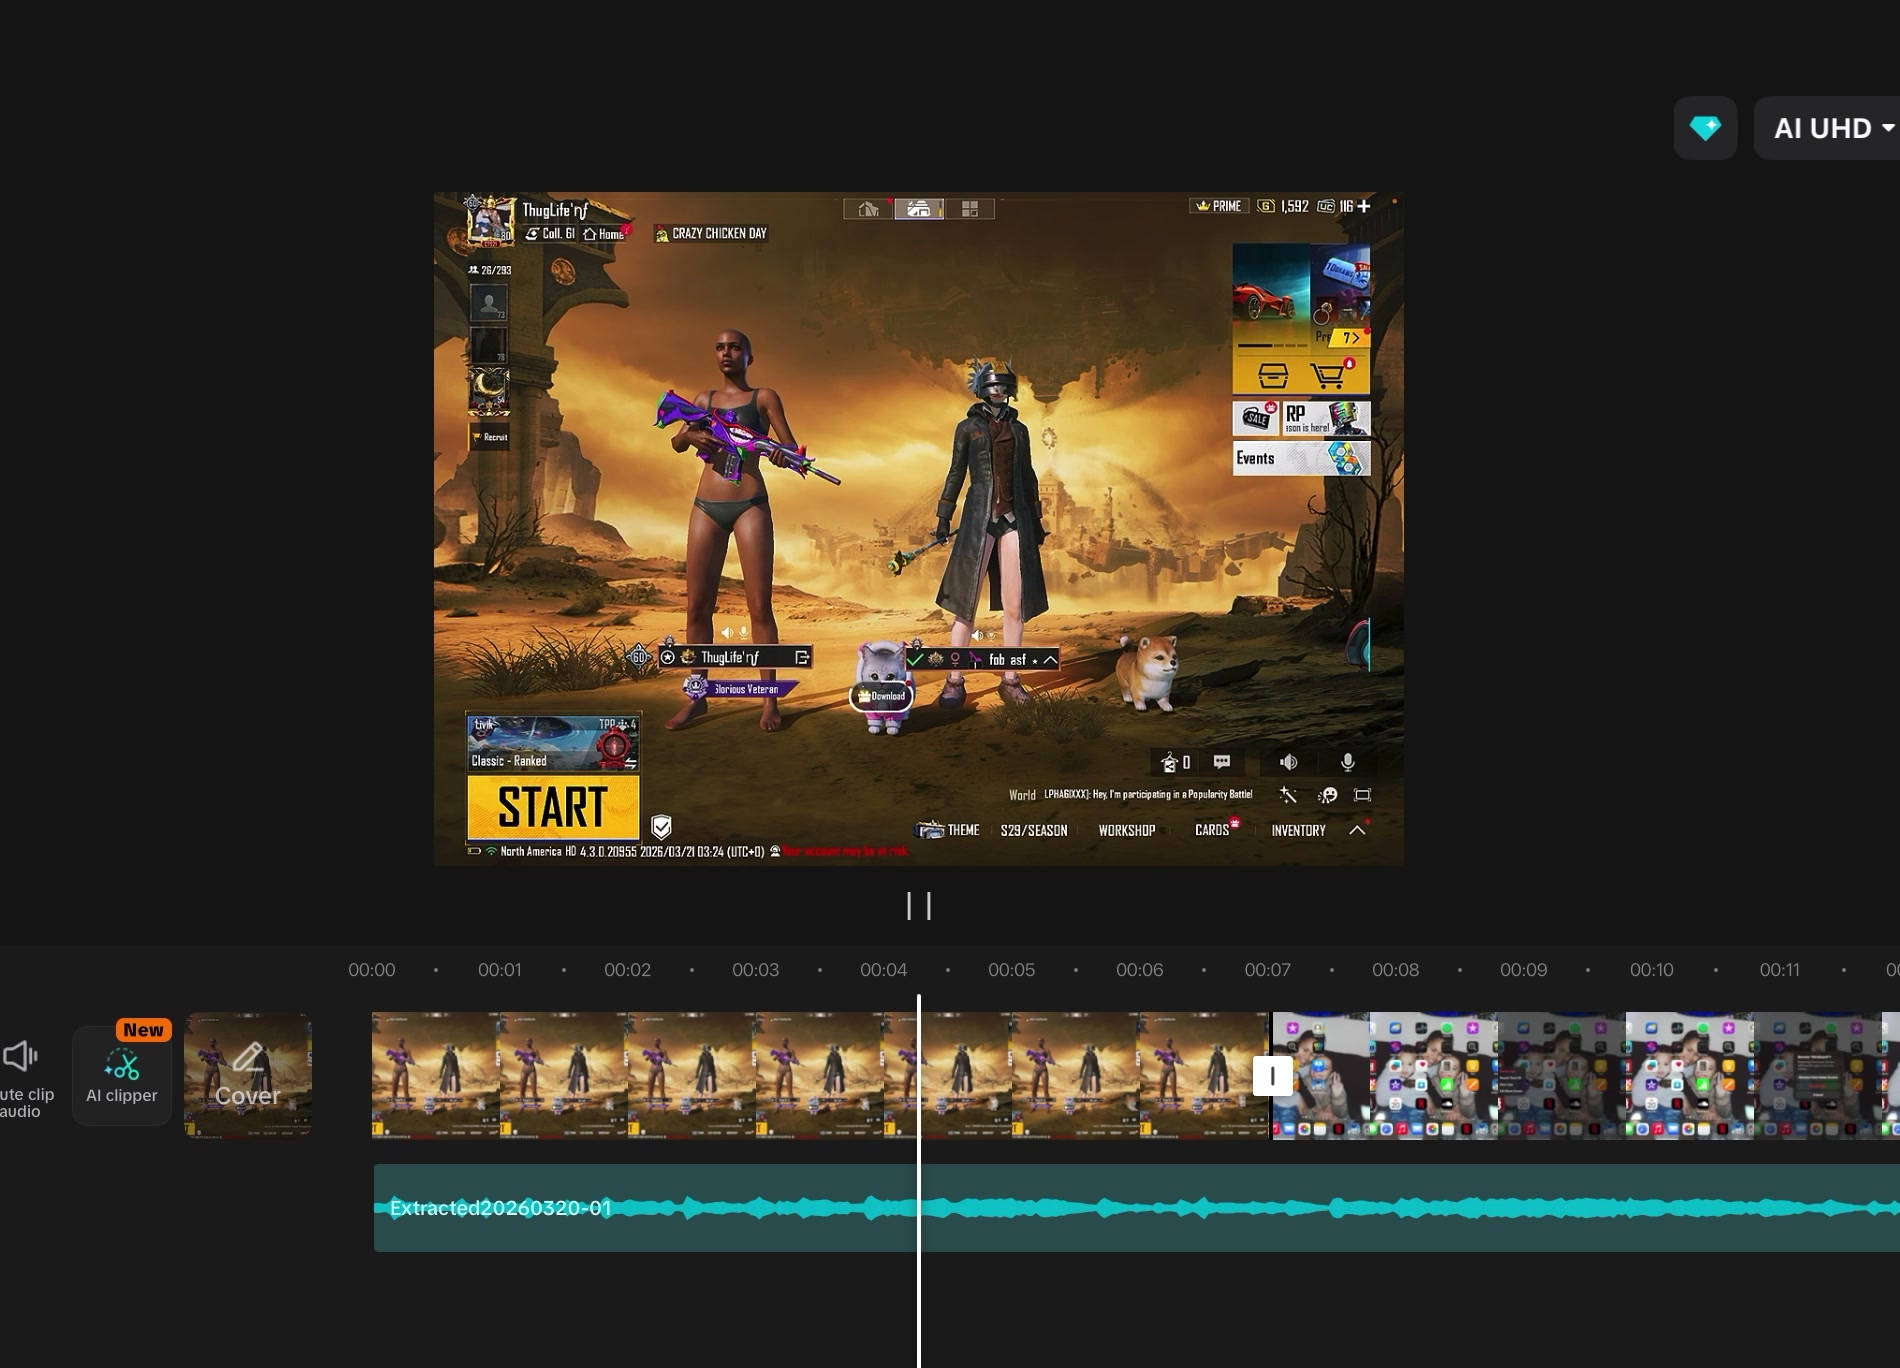The image size is (1900, 1368).
Task: Open the shopping cart icon
Action: pyautogui.click(x=1330, y=375)
